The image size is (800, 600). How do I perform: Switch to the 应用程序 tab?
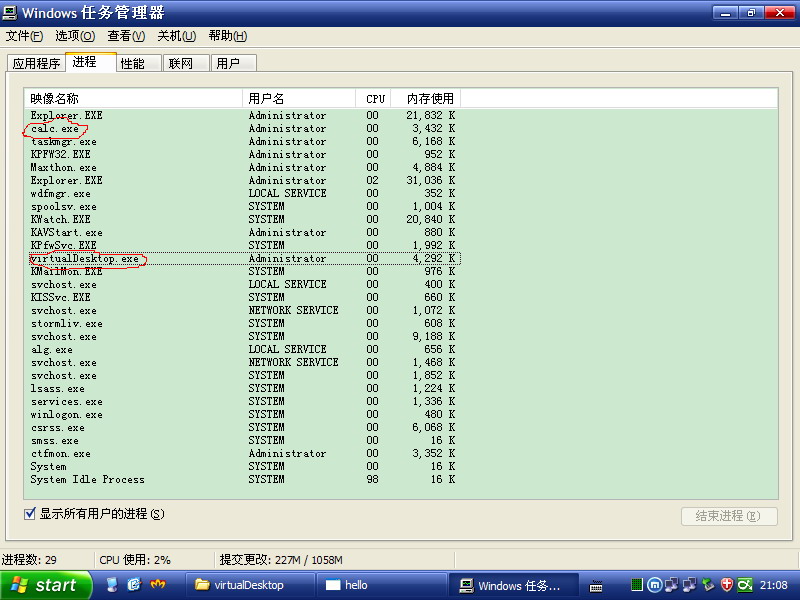click(x=36, y=63)
